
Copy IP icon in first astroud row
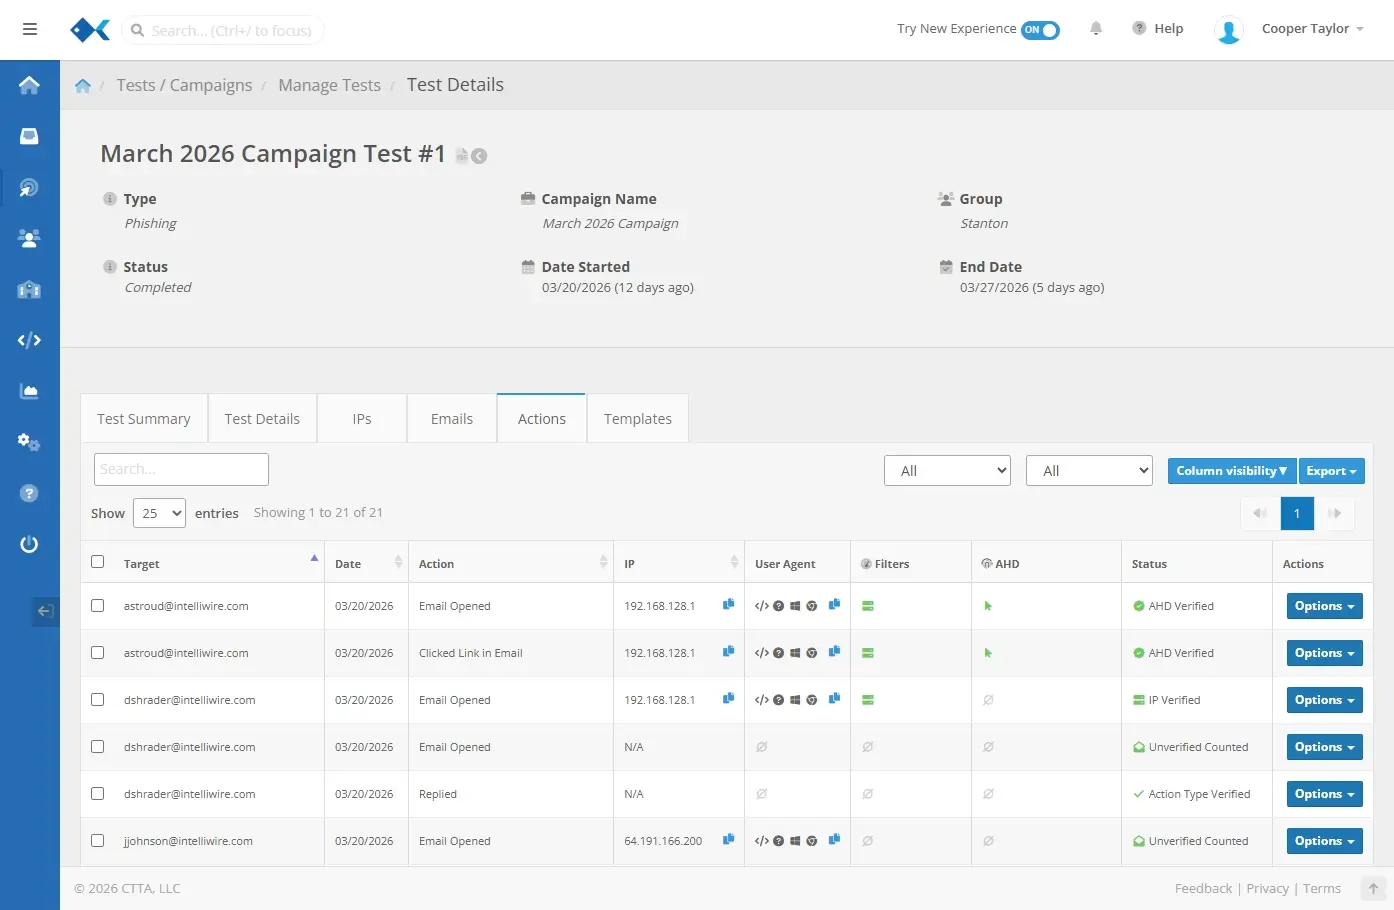(728, 605)
